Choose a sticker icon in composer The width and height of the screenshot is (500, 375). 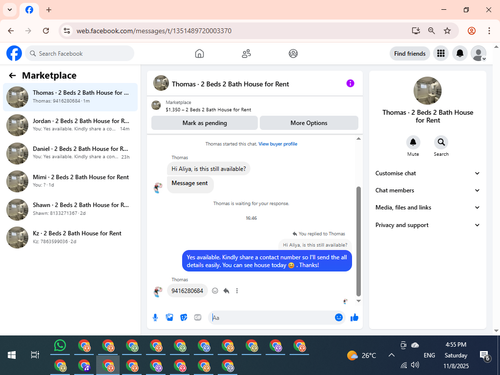point(184,317)
